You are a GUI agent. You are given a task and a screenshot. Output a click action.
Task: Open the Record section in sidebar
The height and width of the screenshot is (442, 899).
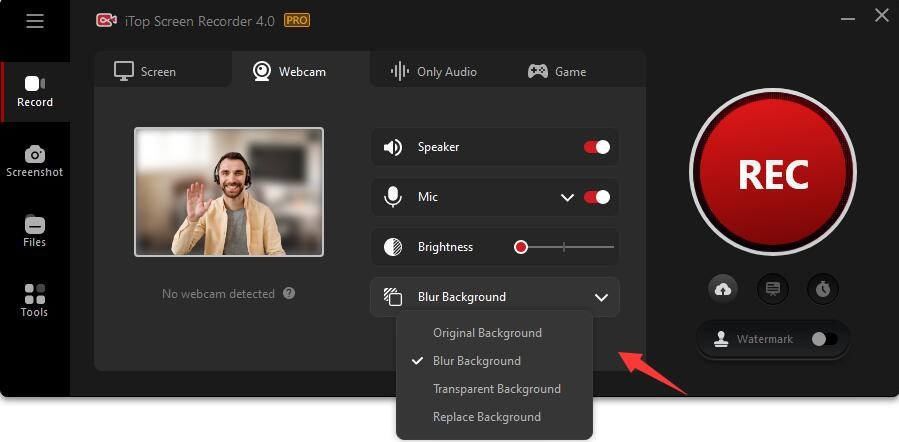coord(35,92)
